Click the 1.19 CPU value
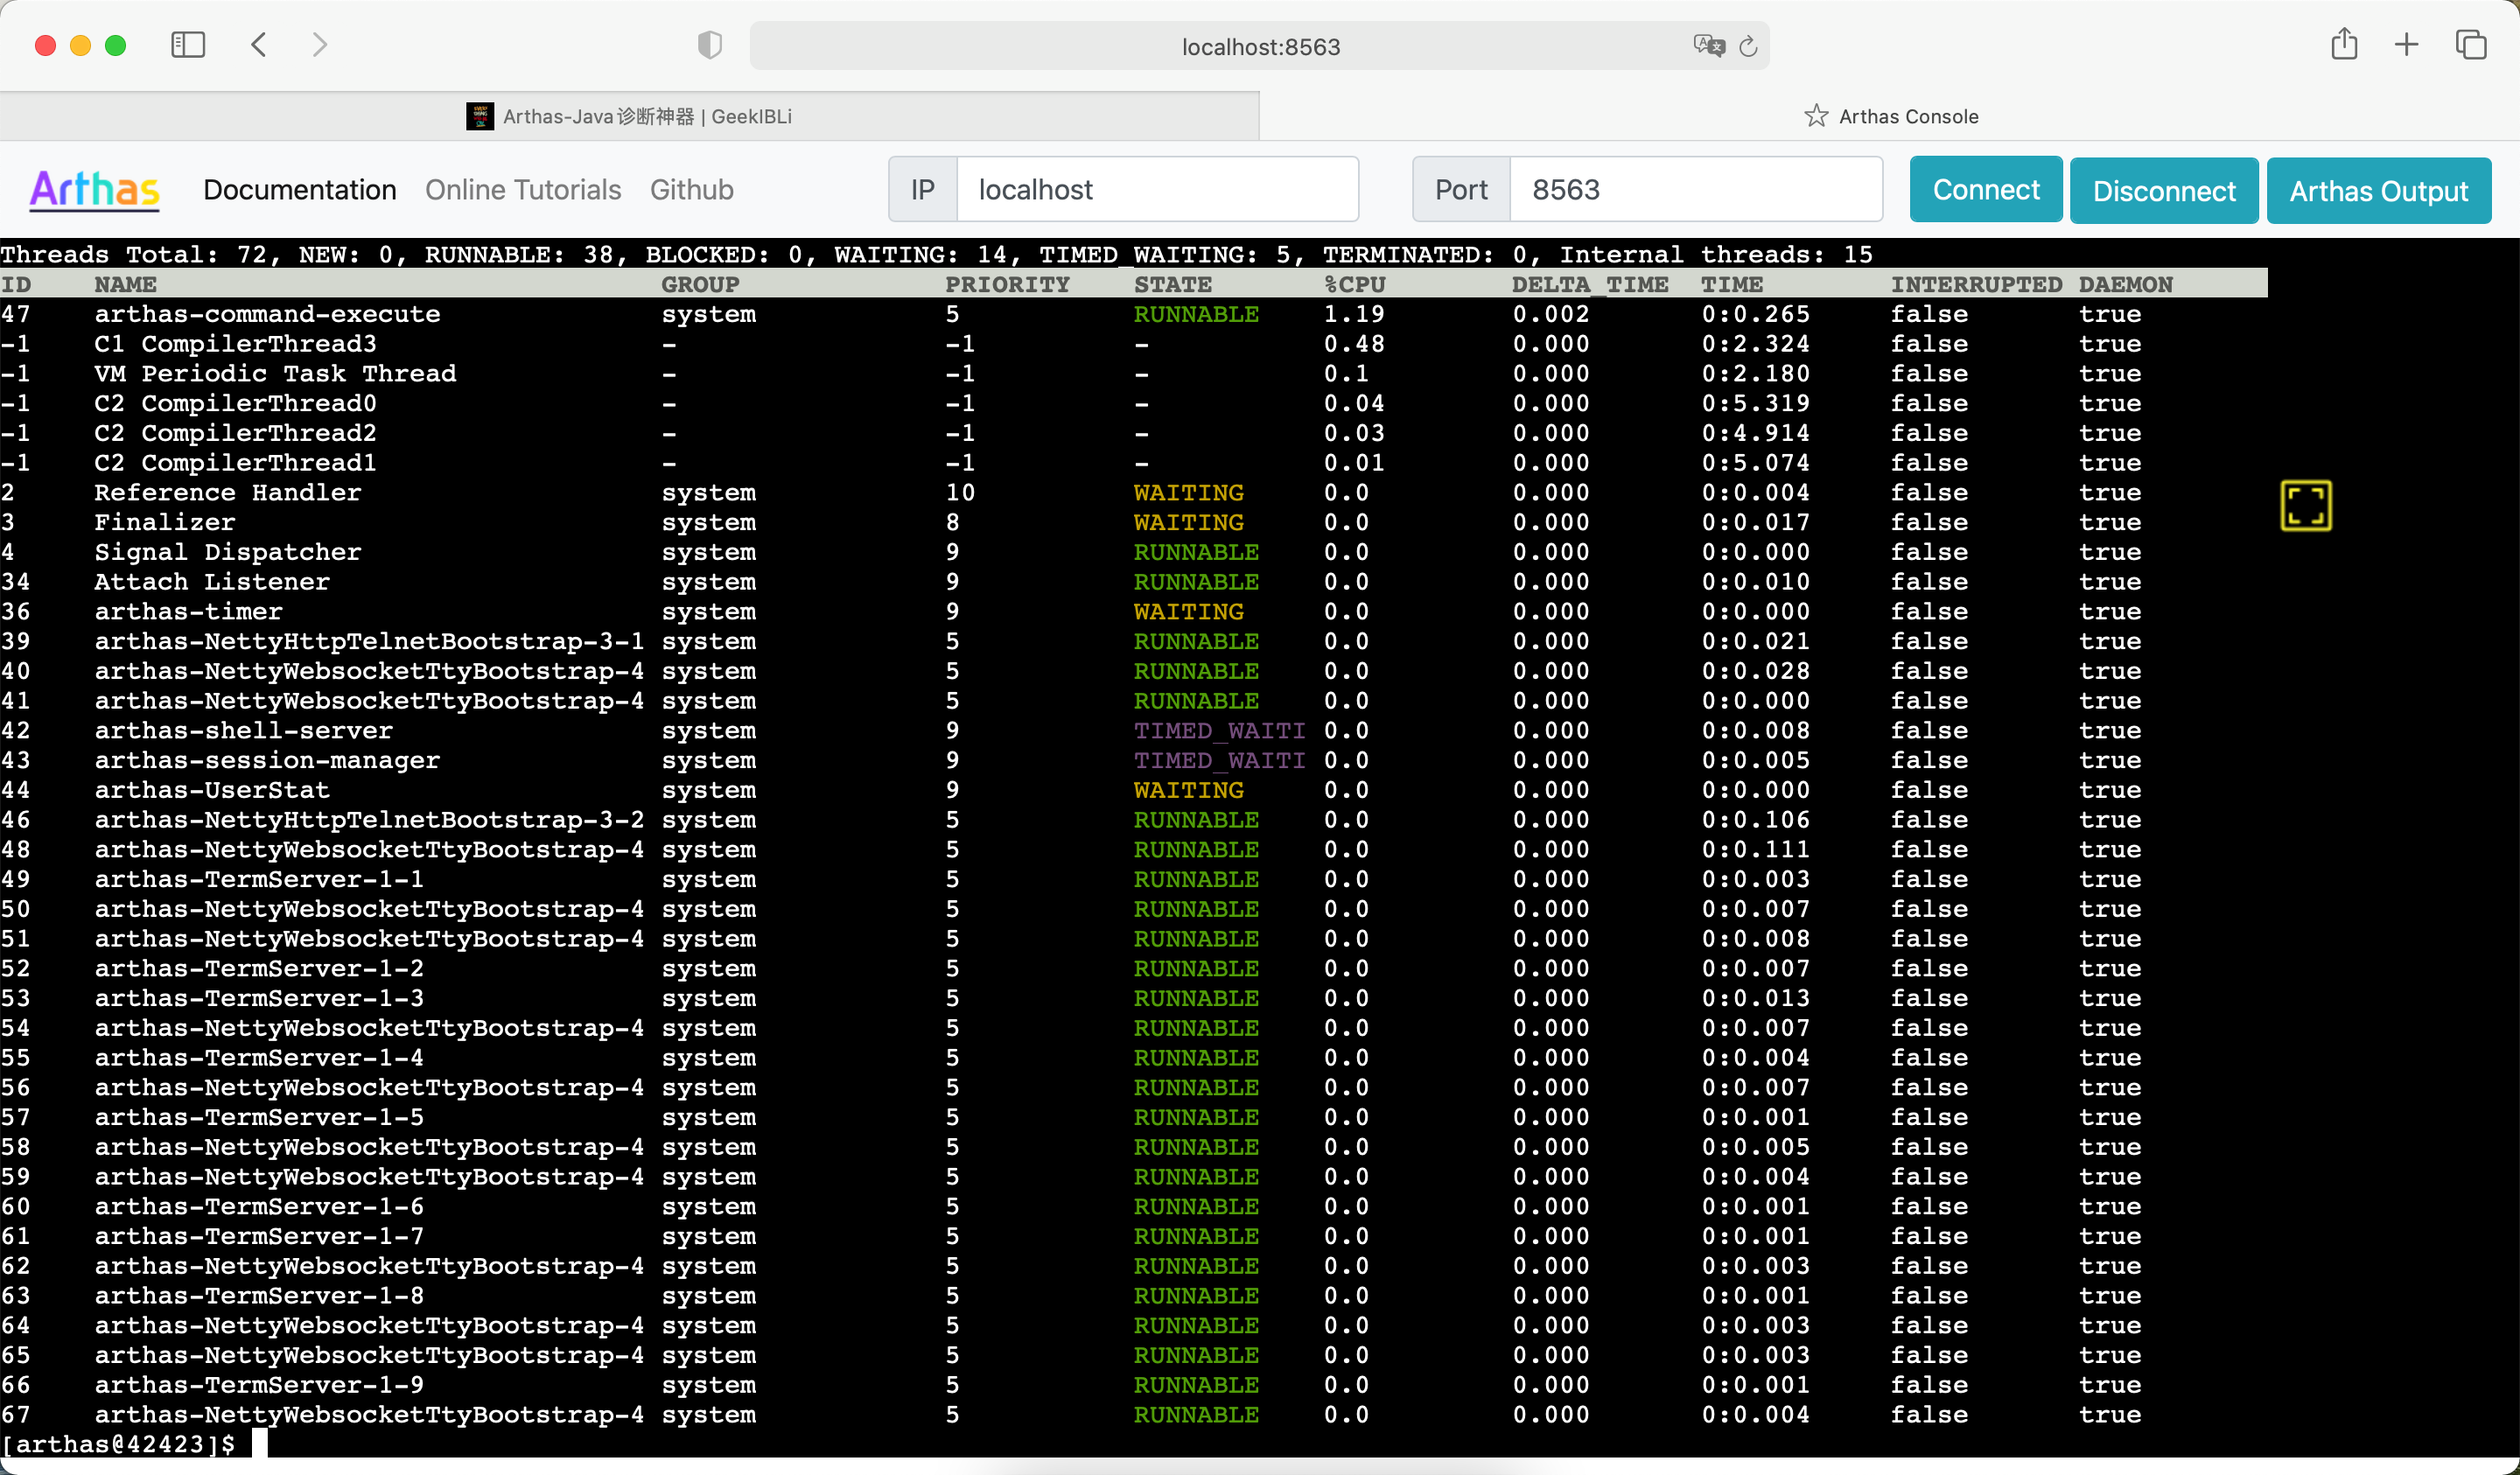 coord(1354,314)
